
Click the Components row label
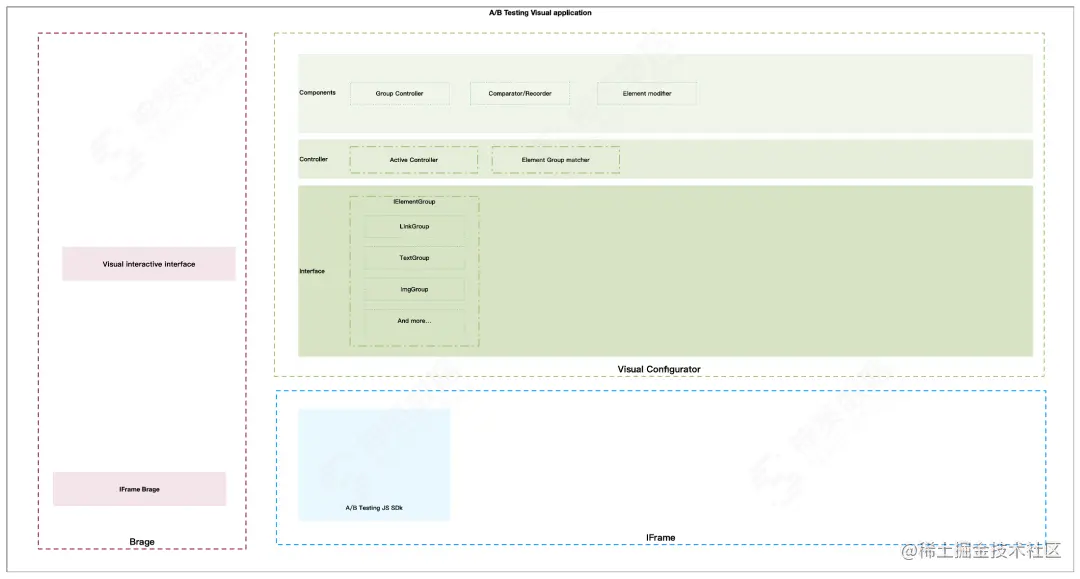tap(318, 92)
